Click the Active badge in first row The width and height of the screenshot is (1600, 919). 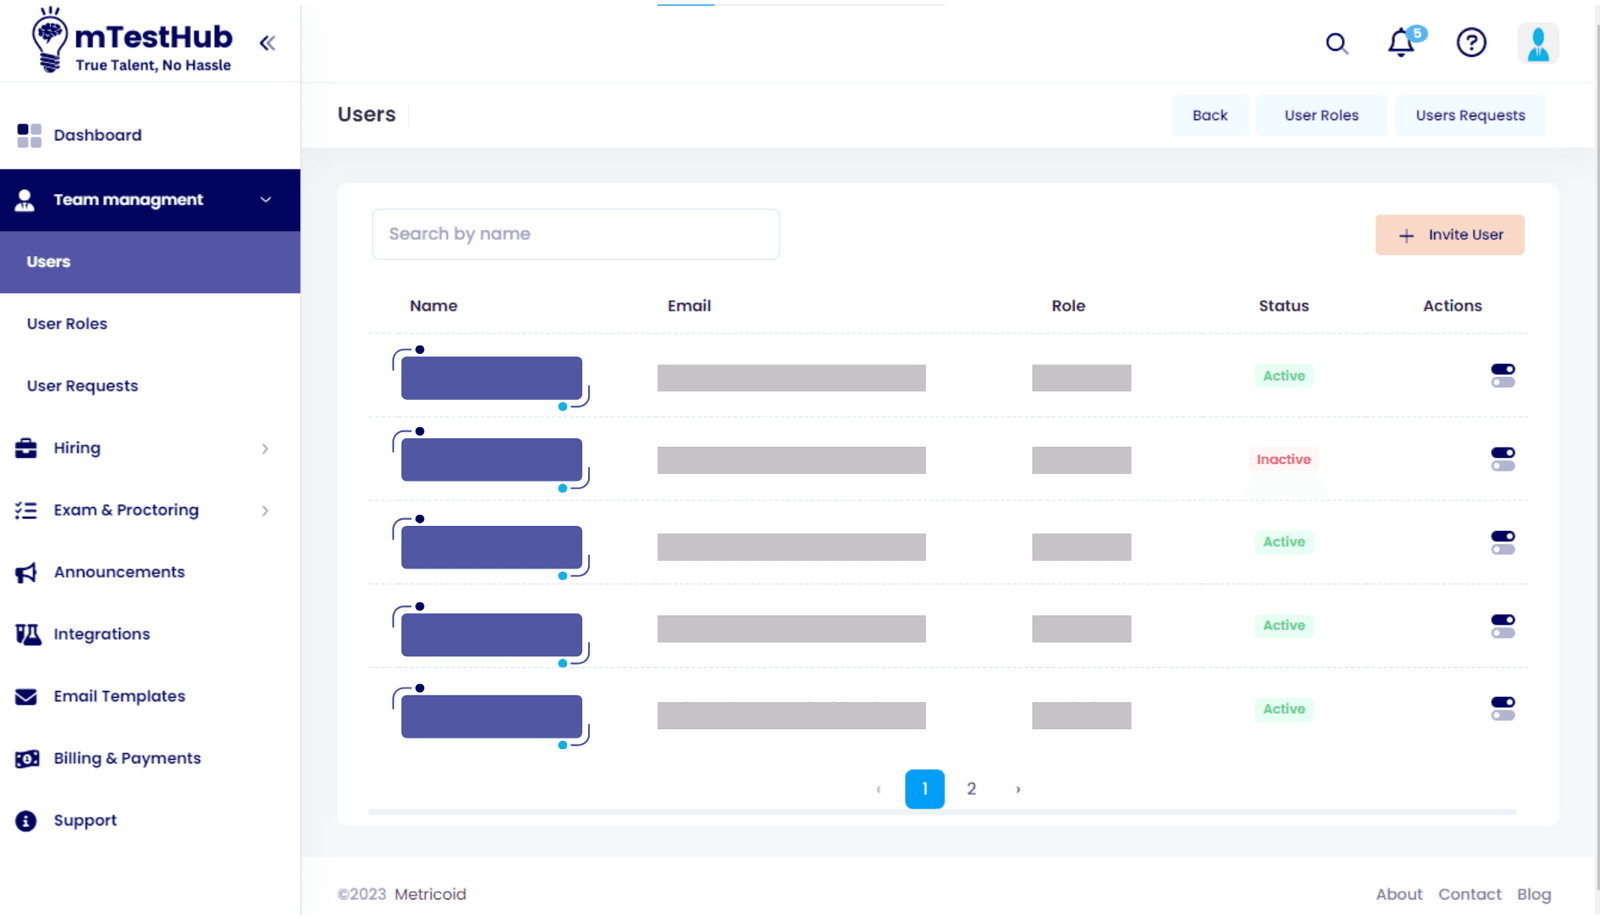click(1284, 376)
